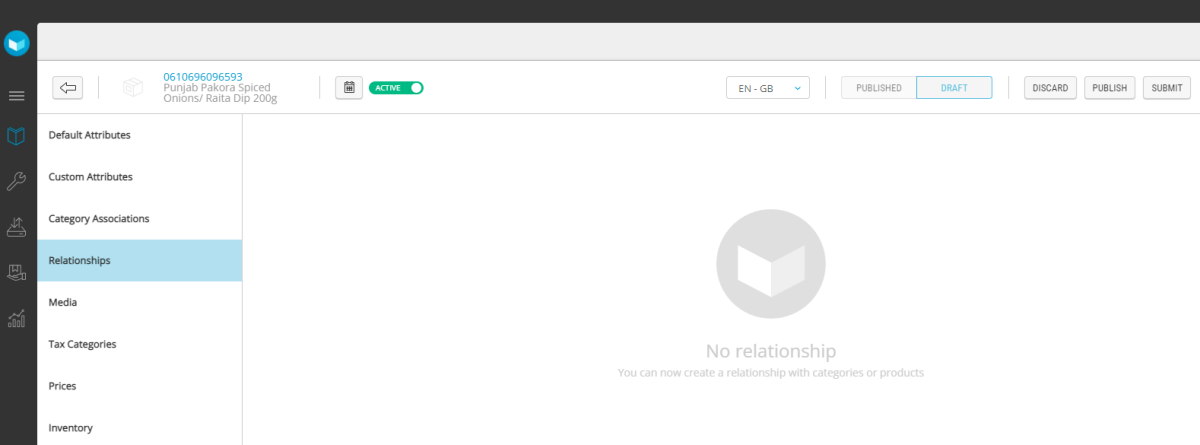
Task: Click the app logo in sidebar
Action: (x=17, y=44)
